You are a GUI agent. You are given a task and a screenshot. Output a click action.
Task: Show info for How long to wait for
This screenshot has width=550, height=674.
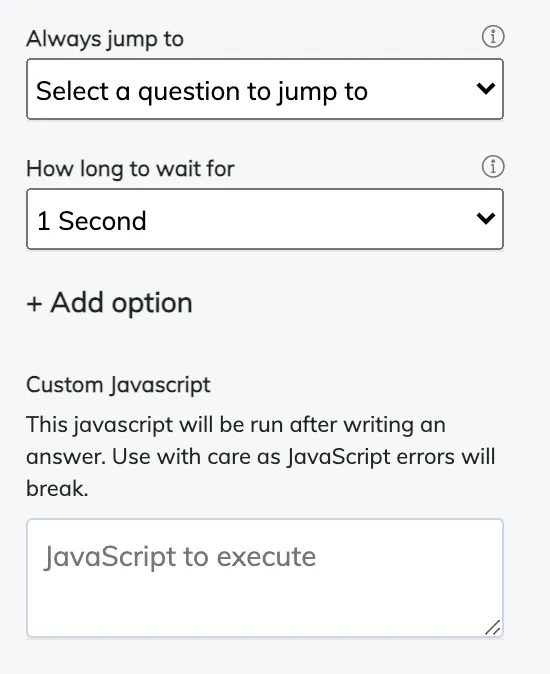pyautogui.click(x=492, y=166)
